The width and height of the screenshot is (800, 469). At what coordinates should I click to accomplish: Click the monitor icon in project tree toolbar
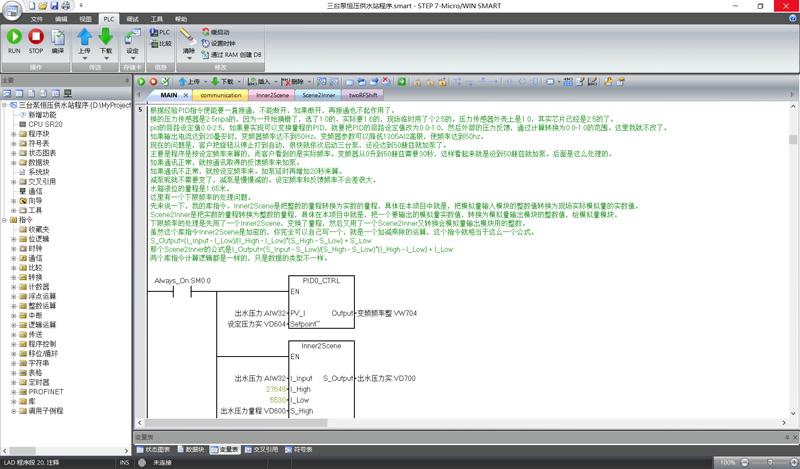pyautogui.click(x=68, y=94)
